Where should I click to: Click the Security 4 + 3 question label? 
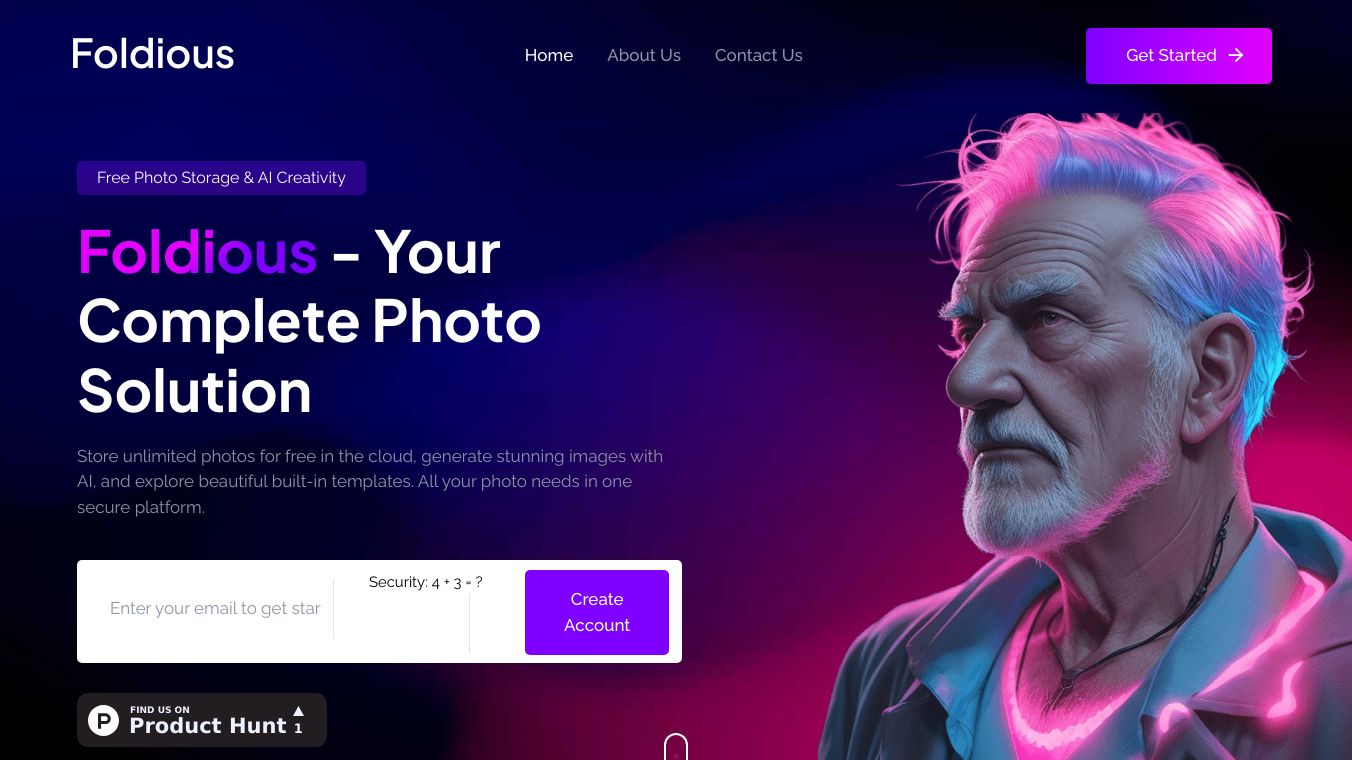pyautogui.click(x=426, y=582)
